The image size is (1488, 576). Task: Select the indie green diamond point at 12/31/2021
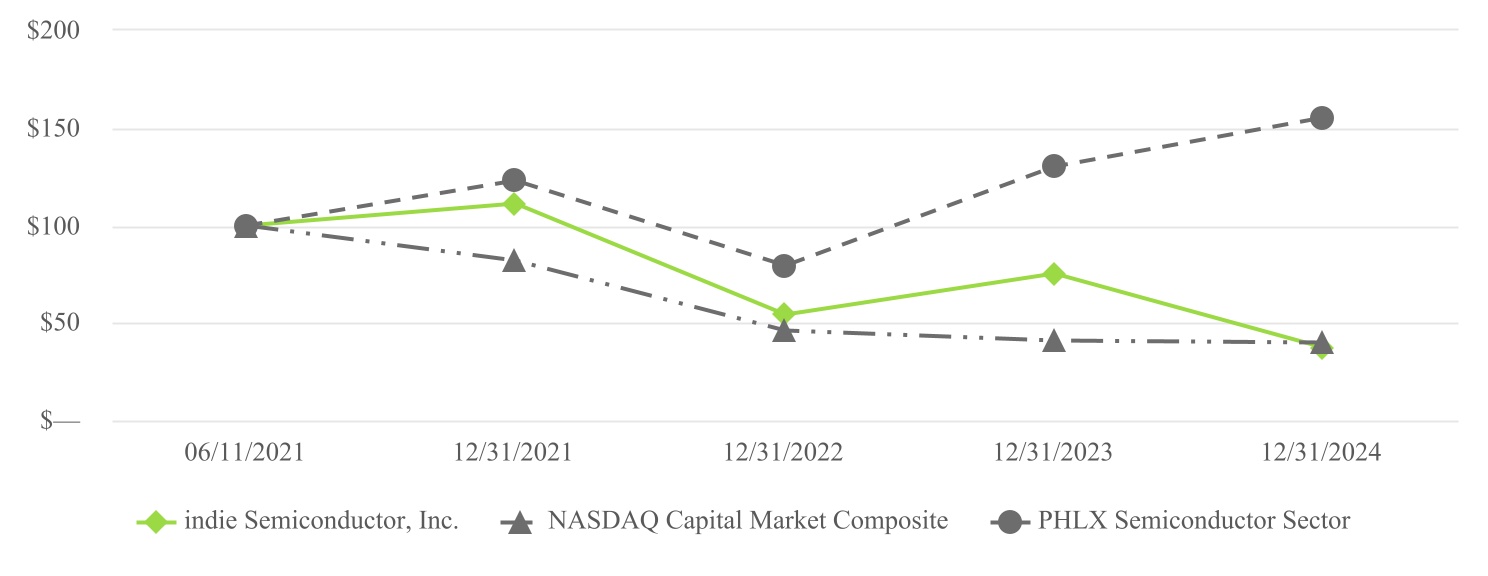point(514,204)
